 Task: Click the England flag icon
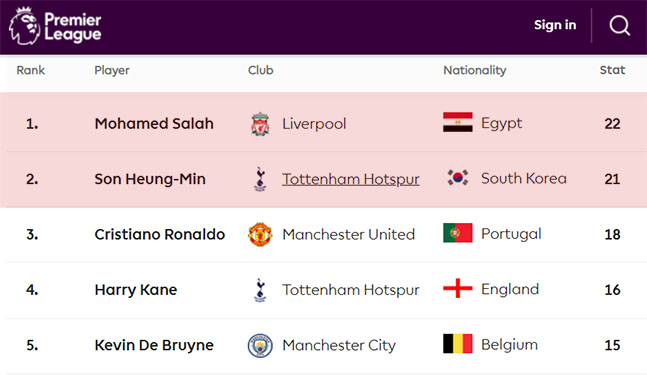(x=458, y=288)
